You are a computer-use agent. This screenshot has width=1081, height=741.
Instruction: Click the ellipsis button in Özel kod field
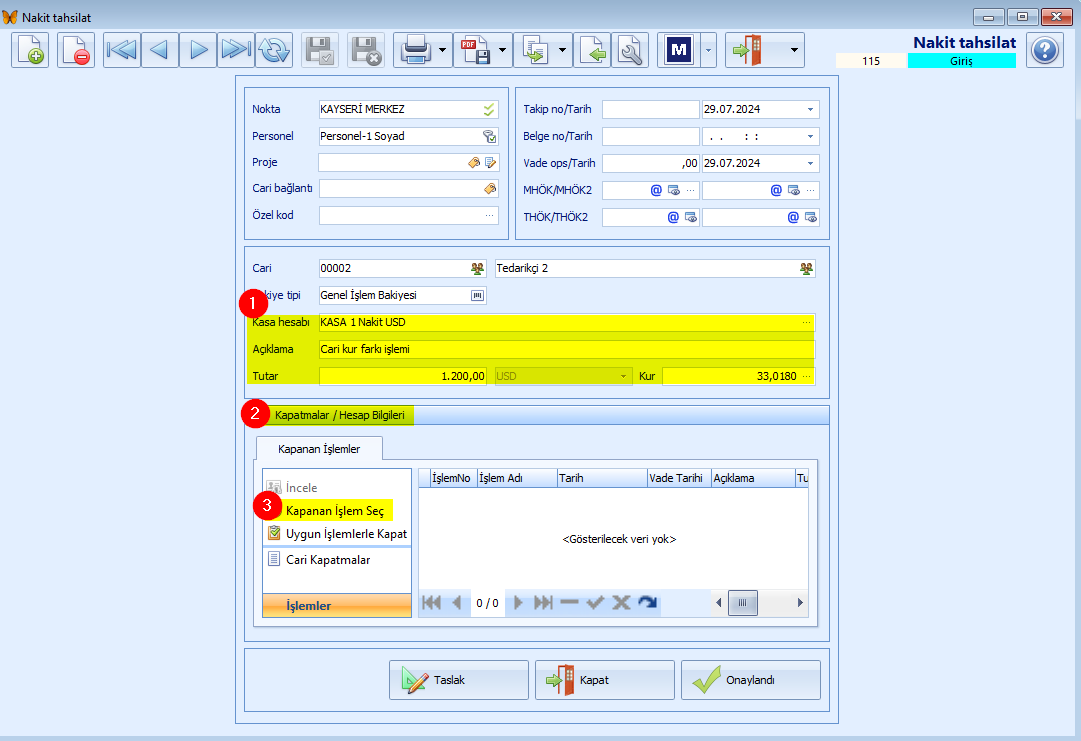point(489,216)
